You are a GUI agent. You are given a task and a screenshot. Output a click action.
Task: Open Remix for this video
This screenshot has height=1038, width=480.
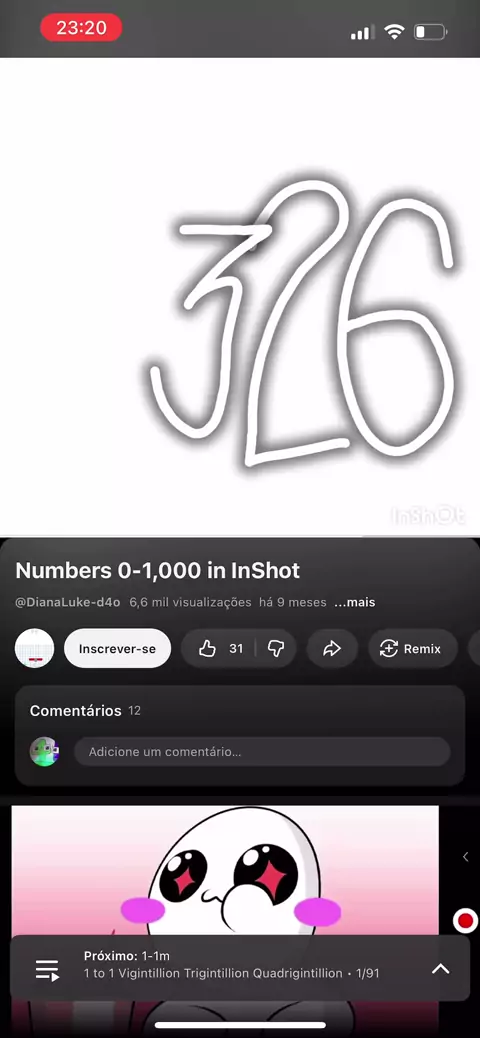point(413,649)
